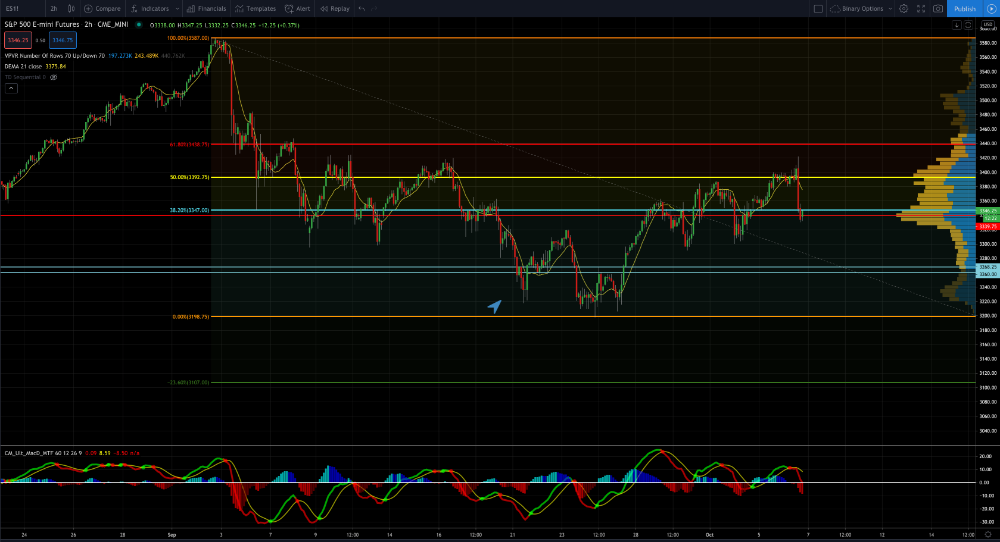This screenshot has width=1000, height=542.
Task: Select the 38.20% (3347.00) Fib label
Action: [189, 210]
